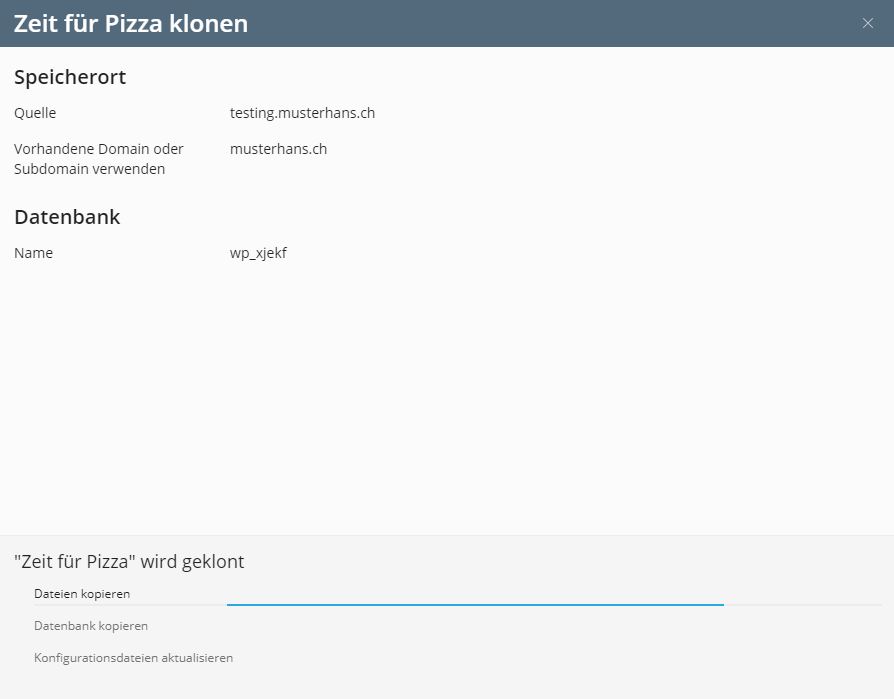Image resolution: width=894 pixels, height=699 pixels.
Task: Click the dialog title Zeit für Pizza klonen
Action: [x=131, y=24]
